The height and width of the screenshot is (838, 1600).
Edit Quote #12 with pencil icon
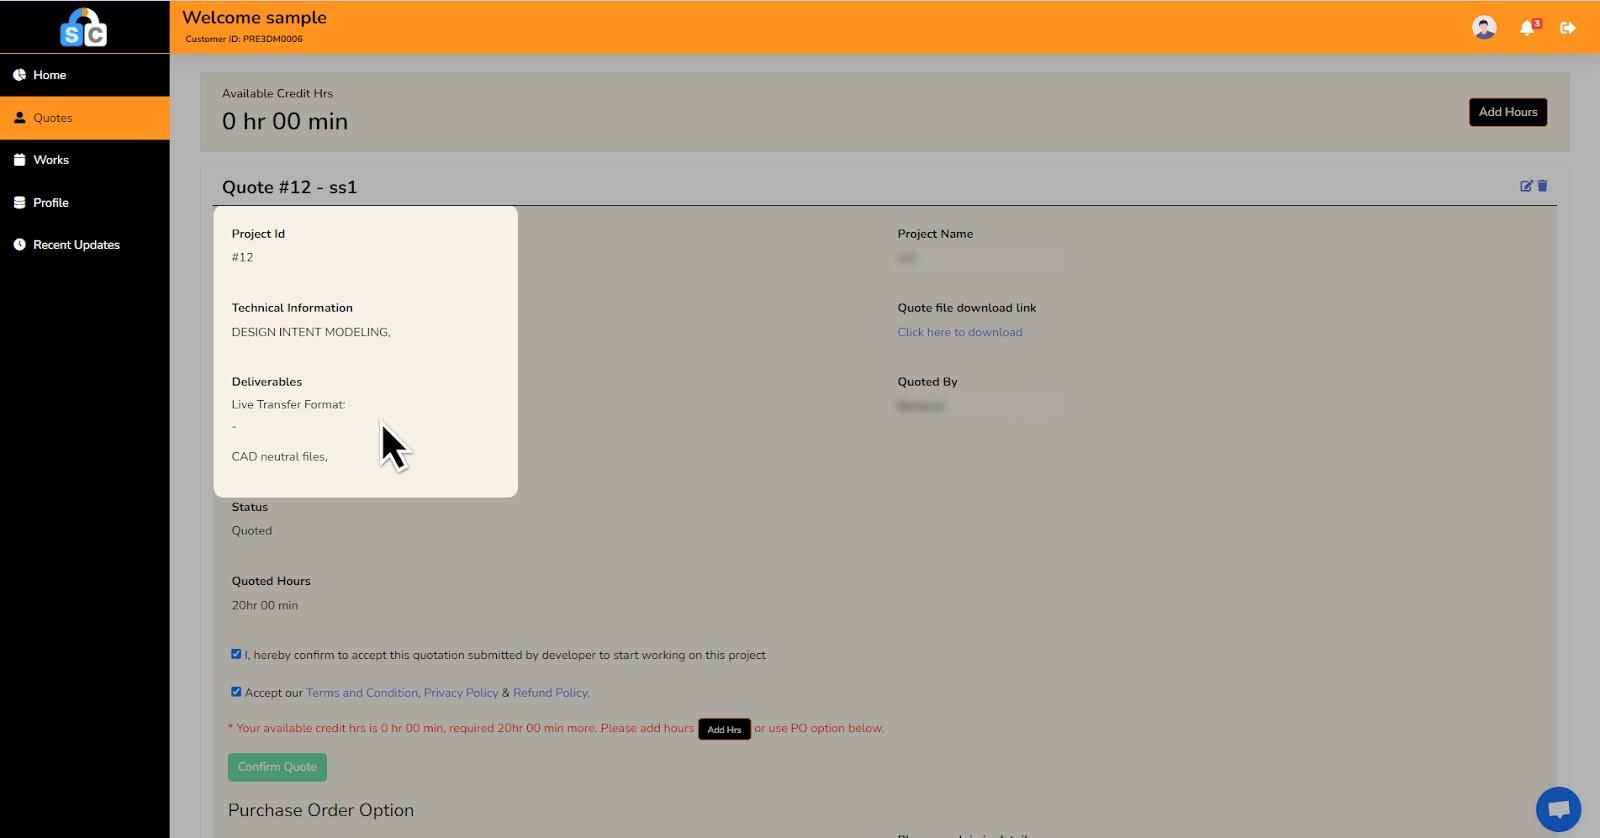[x=1526, y=186]
